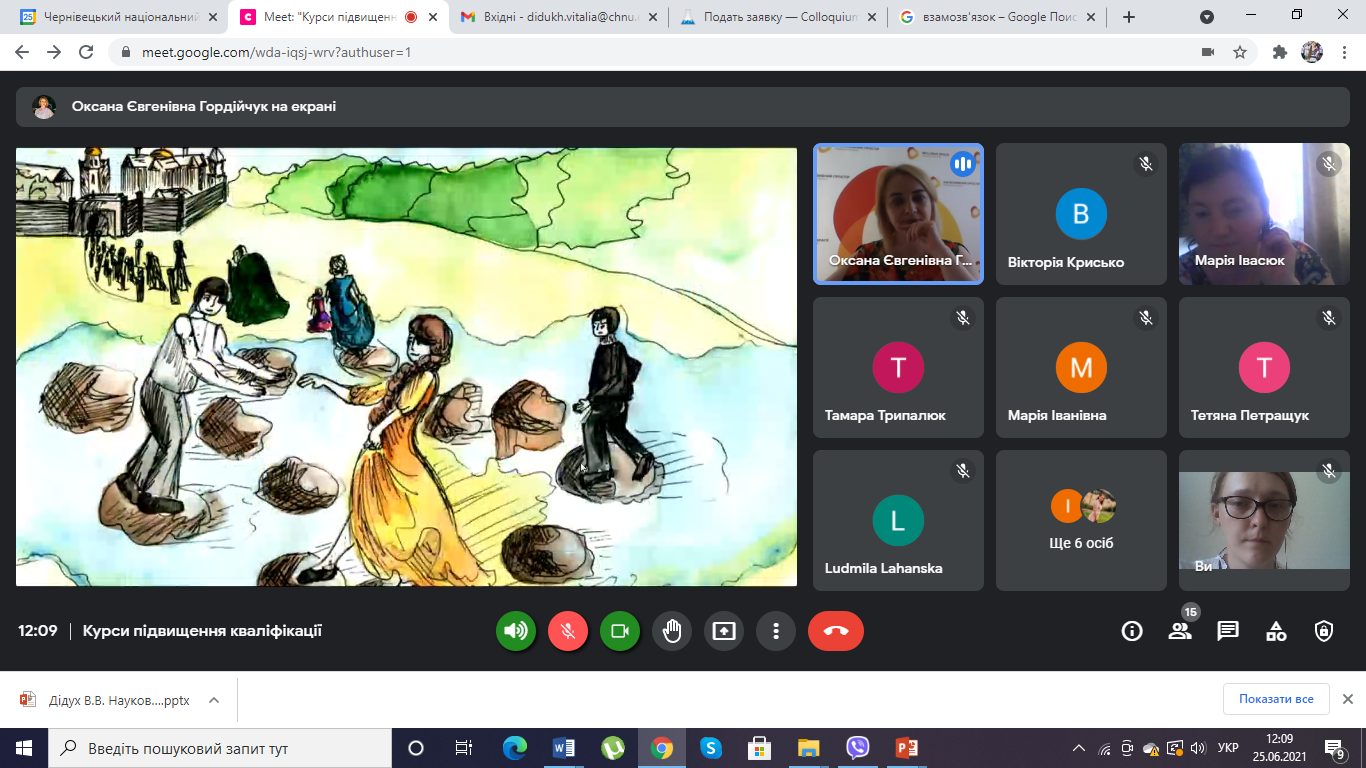Select Ludmila Lahanska participant tile

click(x=898, y=520)
